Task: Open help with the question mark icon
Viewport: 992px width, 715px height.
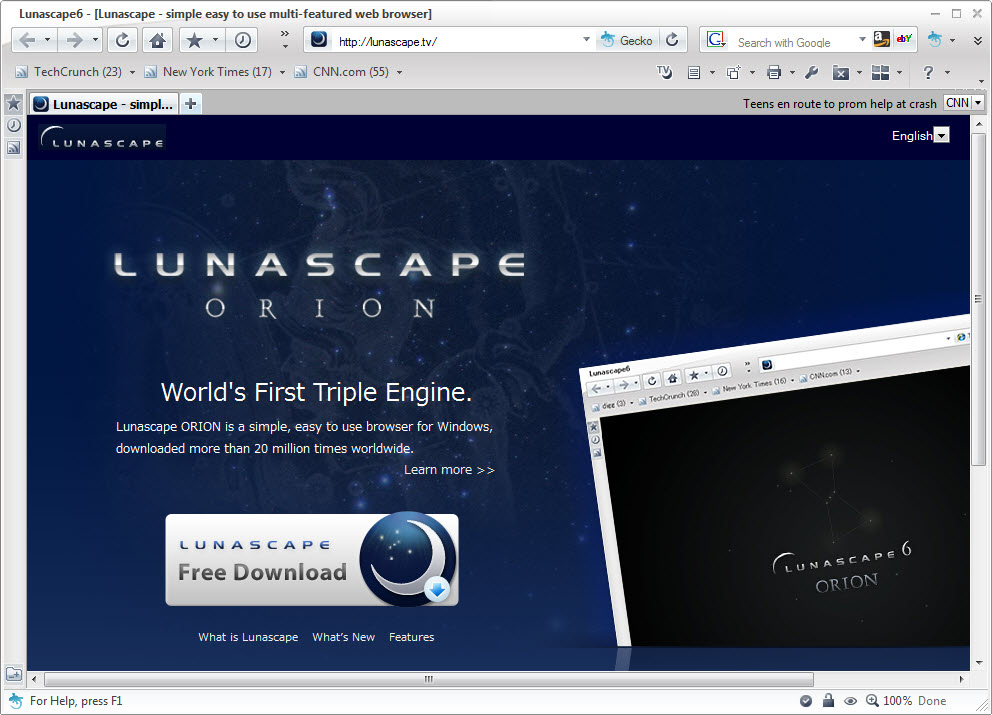Action: 927,73
